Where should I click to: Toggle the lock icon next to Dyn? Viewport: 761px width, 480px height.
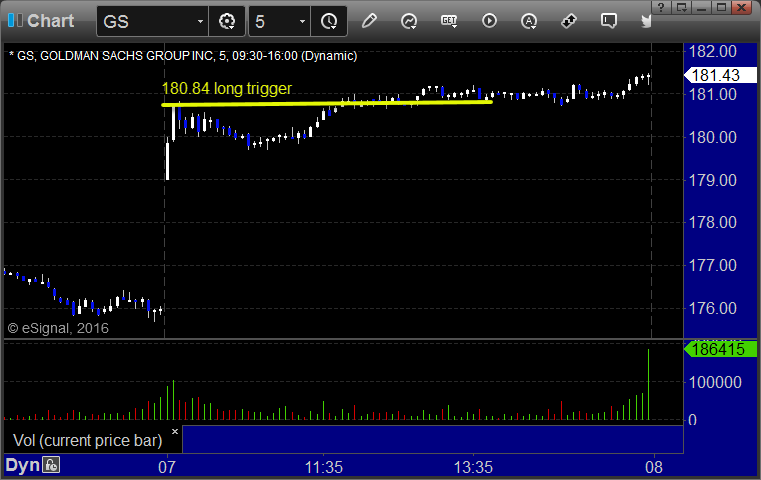(x=51, y=465)
